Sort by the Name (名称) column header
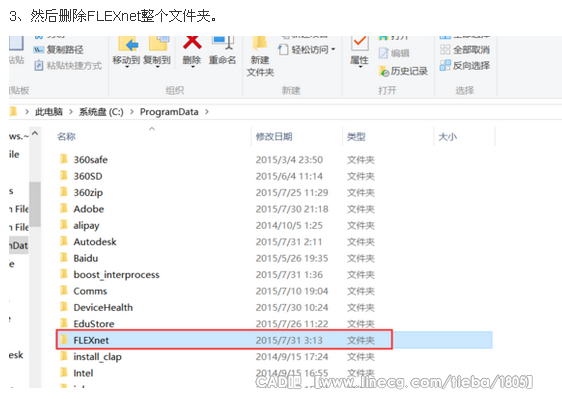Image resolution: width=562 pixels, height=399 pixels. (66, 137)
